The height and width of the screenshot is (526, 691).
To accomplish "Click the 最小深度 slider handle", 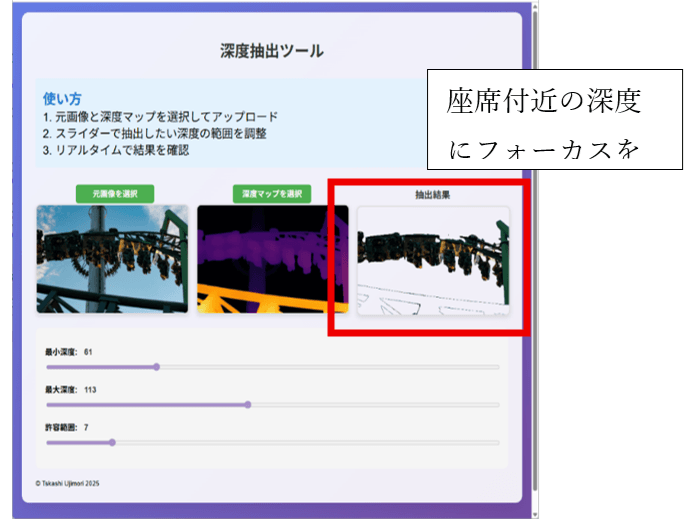I will pyautogui.click(x=156, y=367).
